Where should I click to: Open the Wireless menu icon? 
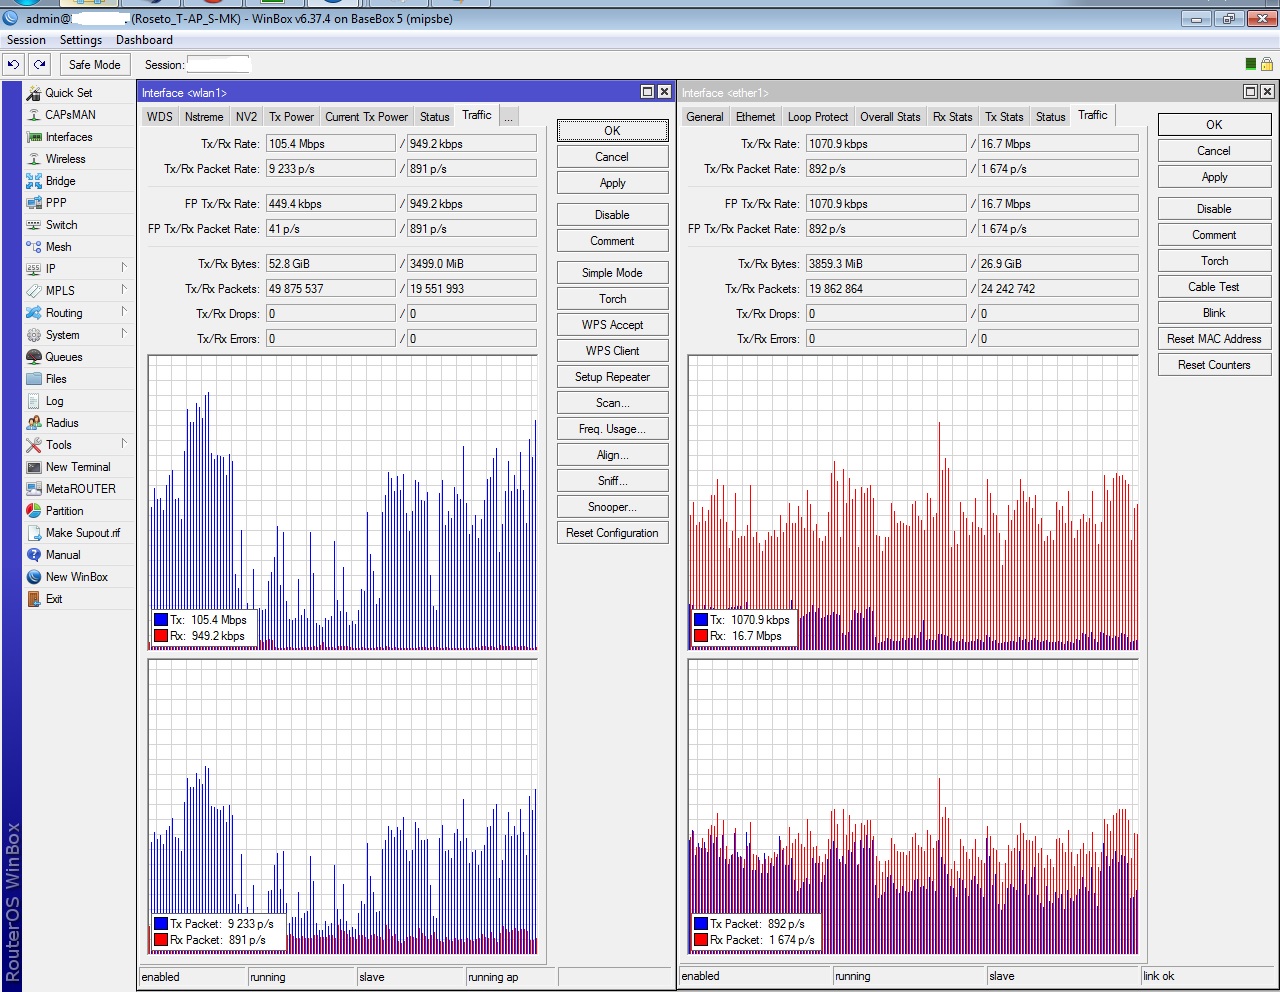point(34,159)
